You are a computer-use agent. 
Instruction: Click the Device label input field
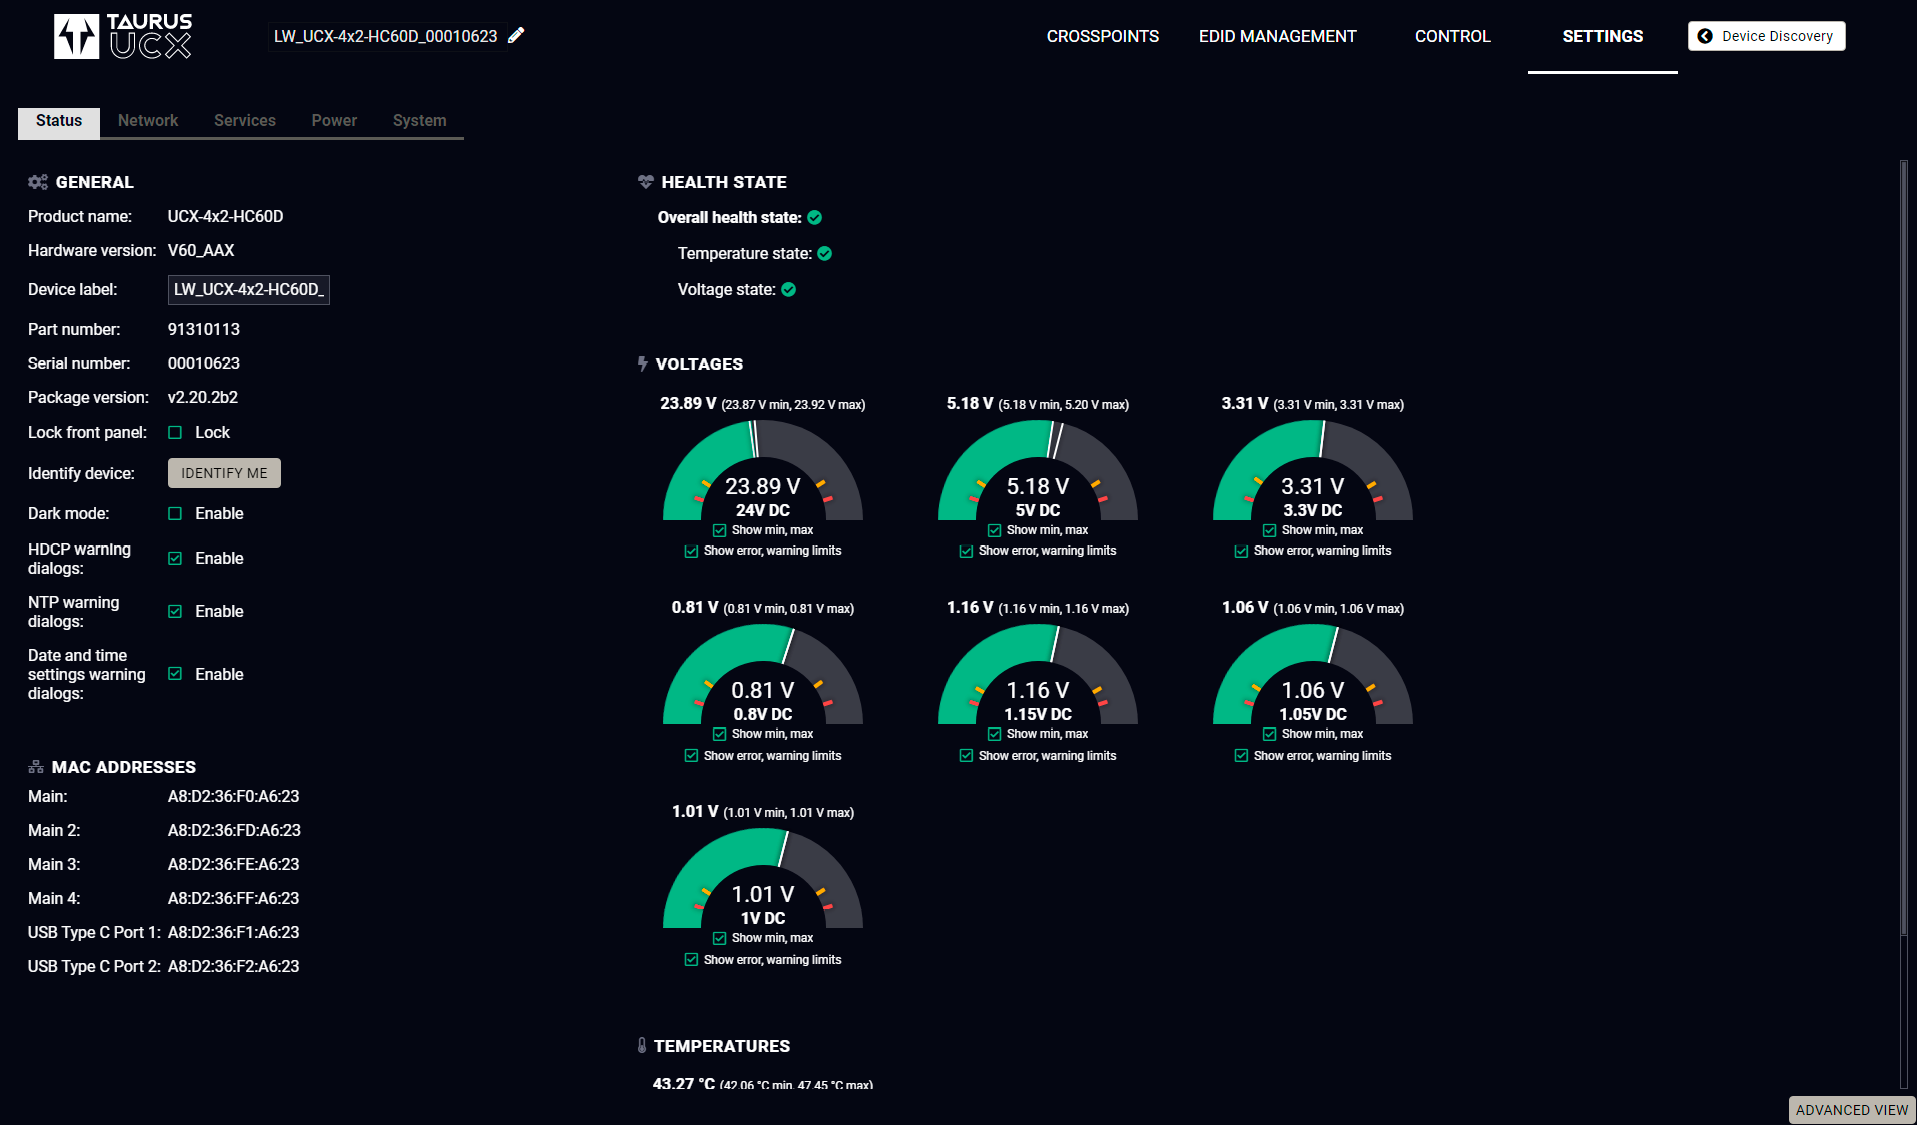[249, 290]
